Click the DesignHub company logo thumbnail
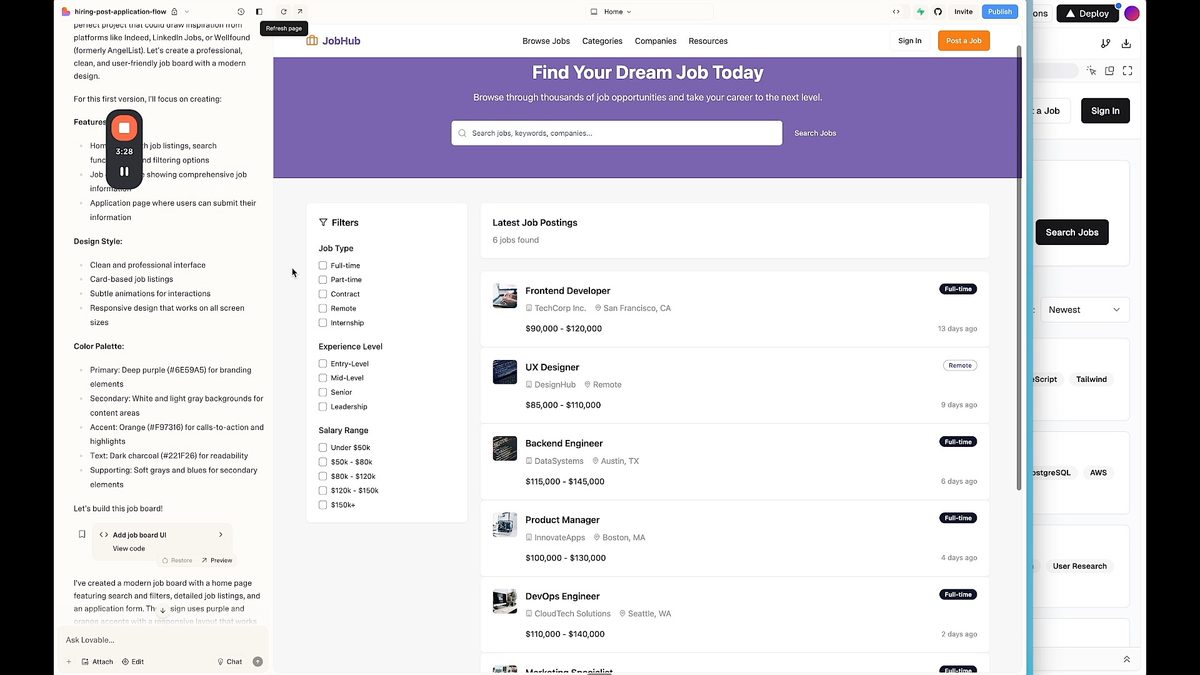Image resolution: width=1200 pixels, height=675 pixels. coord(505,372)
